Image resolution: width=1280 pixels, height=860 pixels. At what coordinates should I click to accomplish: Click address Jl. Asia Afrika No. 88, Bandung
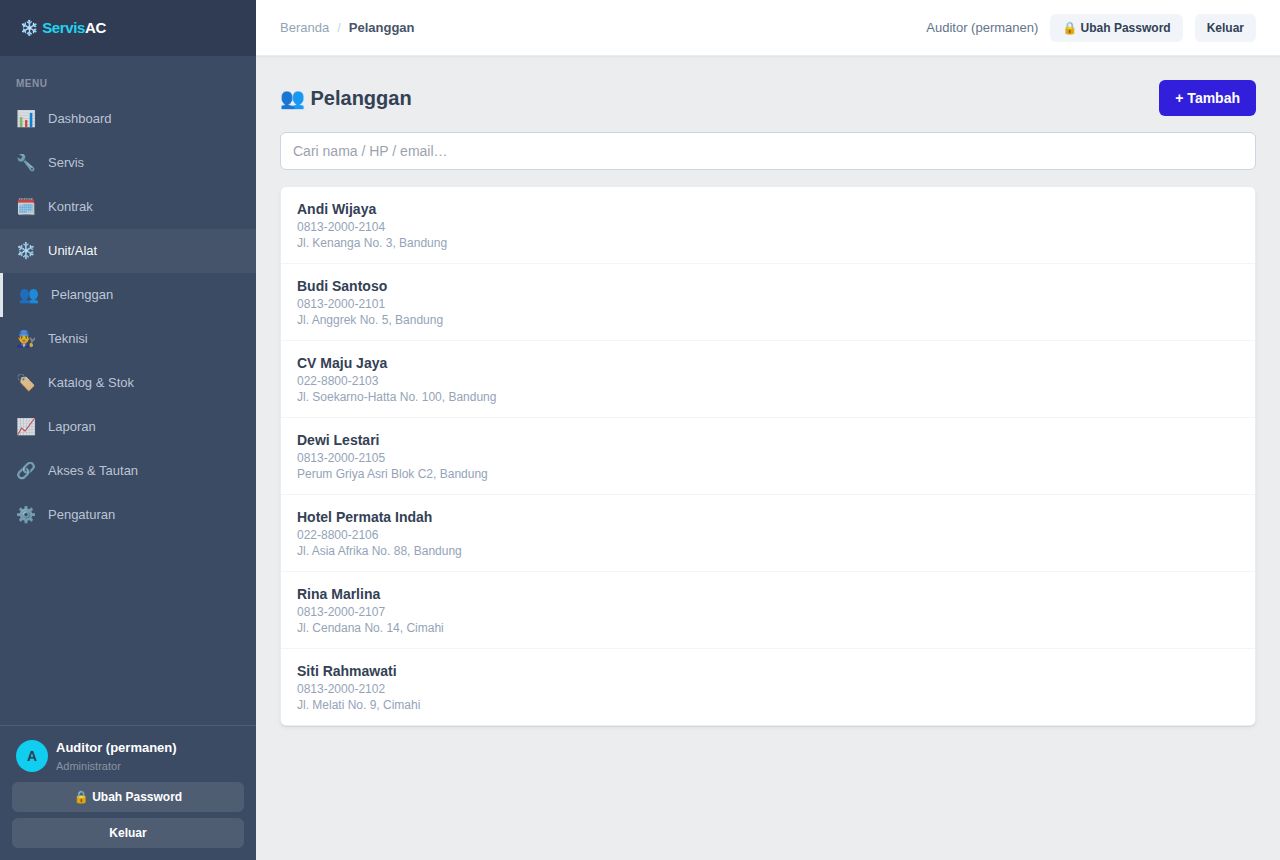pos(379,551)
